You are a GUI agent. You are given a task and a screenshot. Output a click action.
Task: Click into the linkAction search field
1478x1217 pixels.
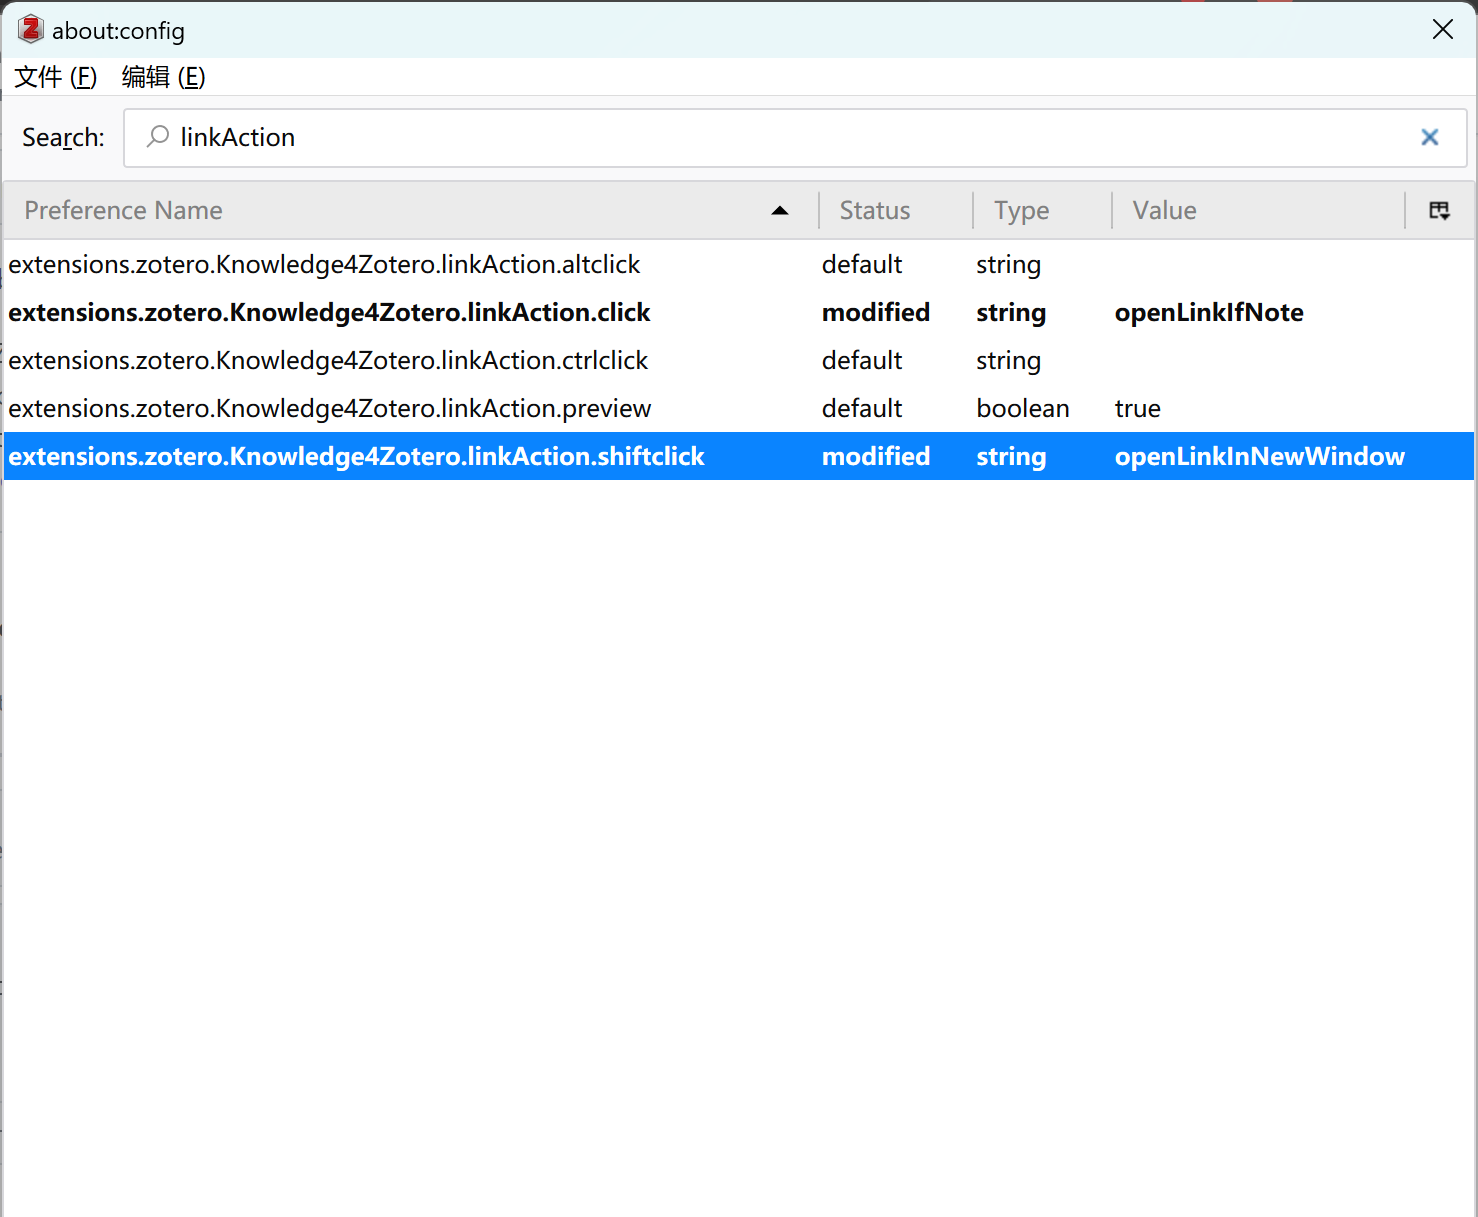click(x=780, y=138)
